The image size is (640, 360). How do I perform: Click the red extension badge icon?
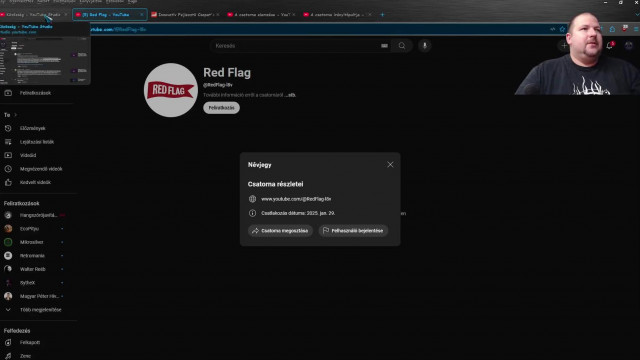click(624, 29)
